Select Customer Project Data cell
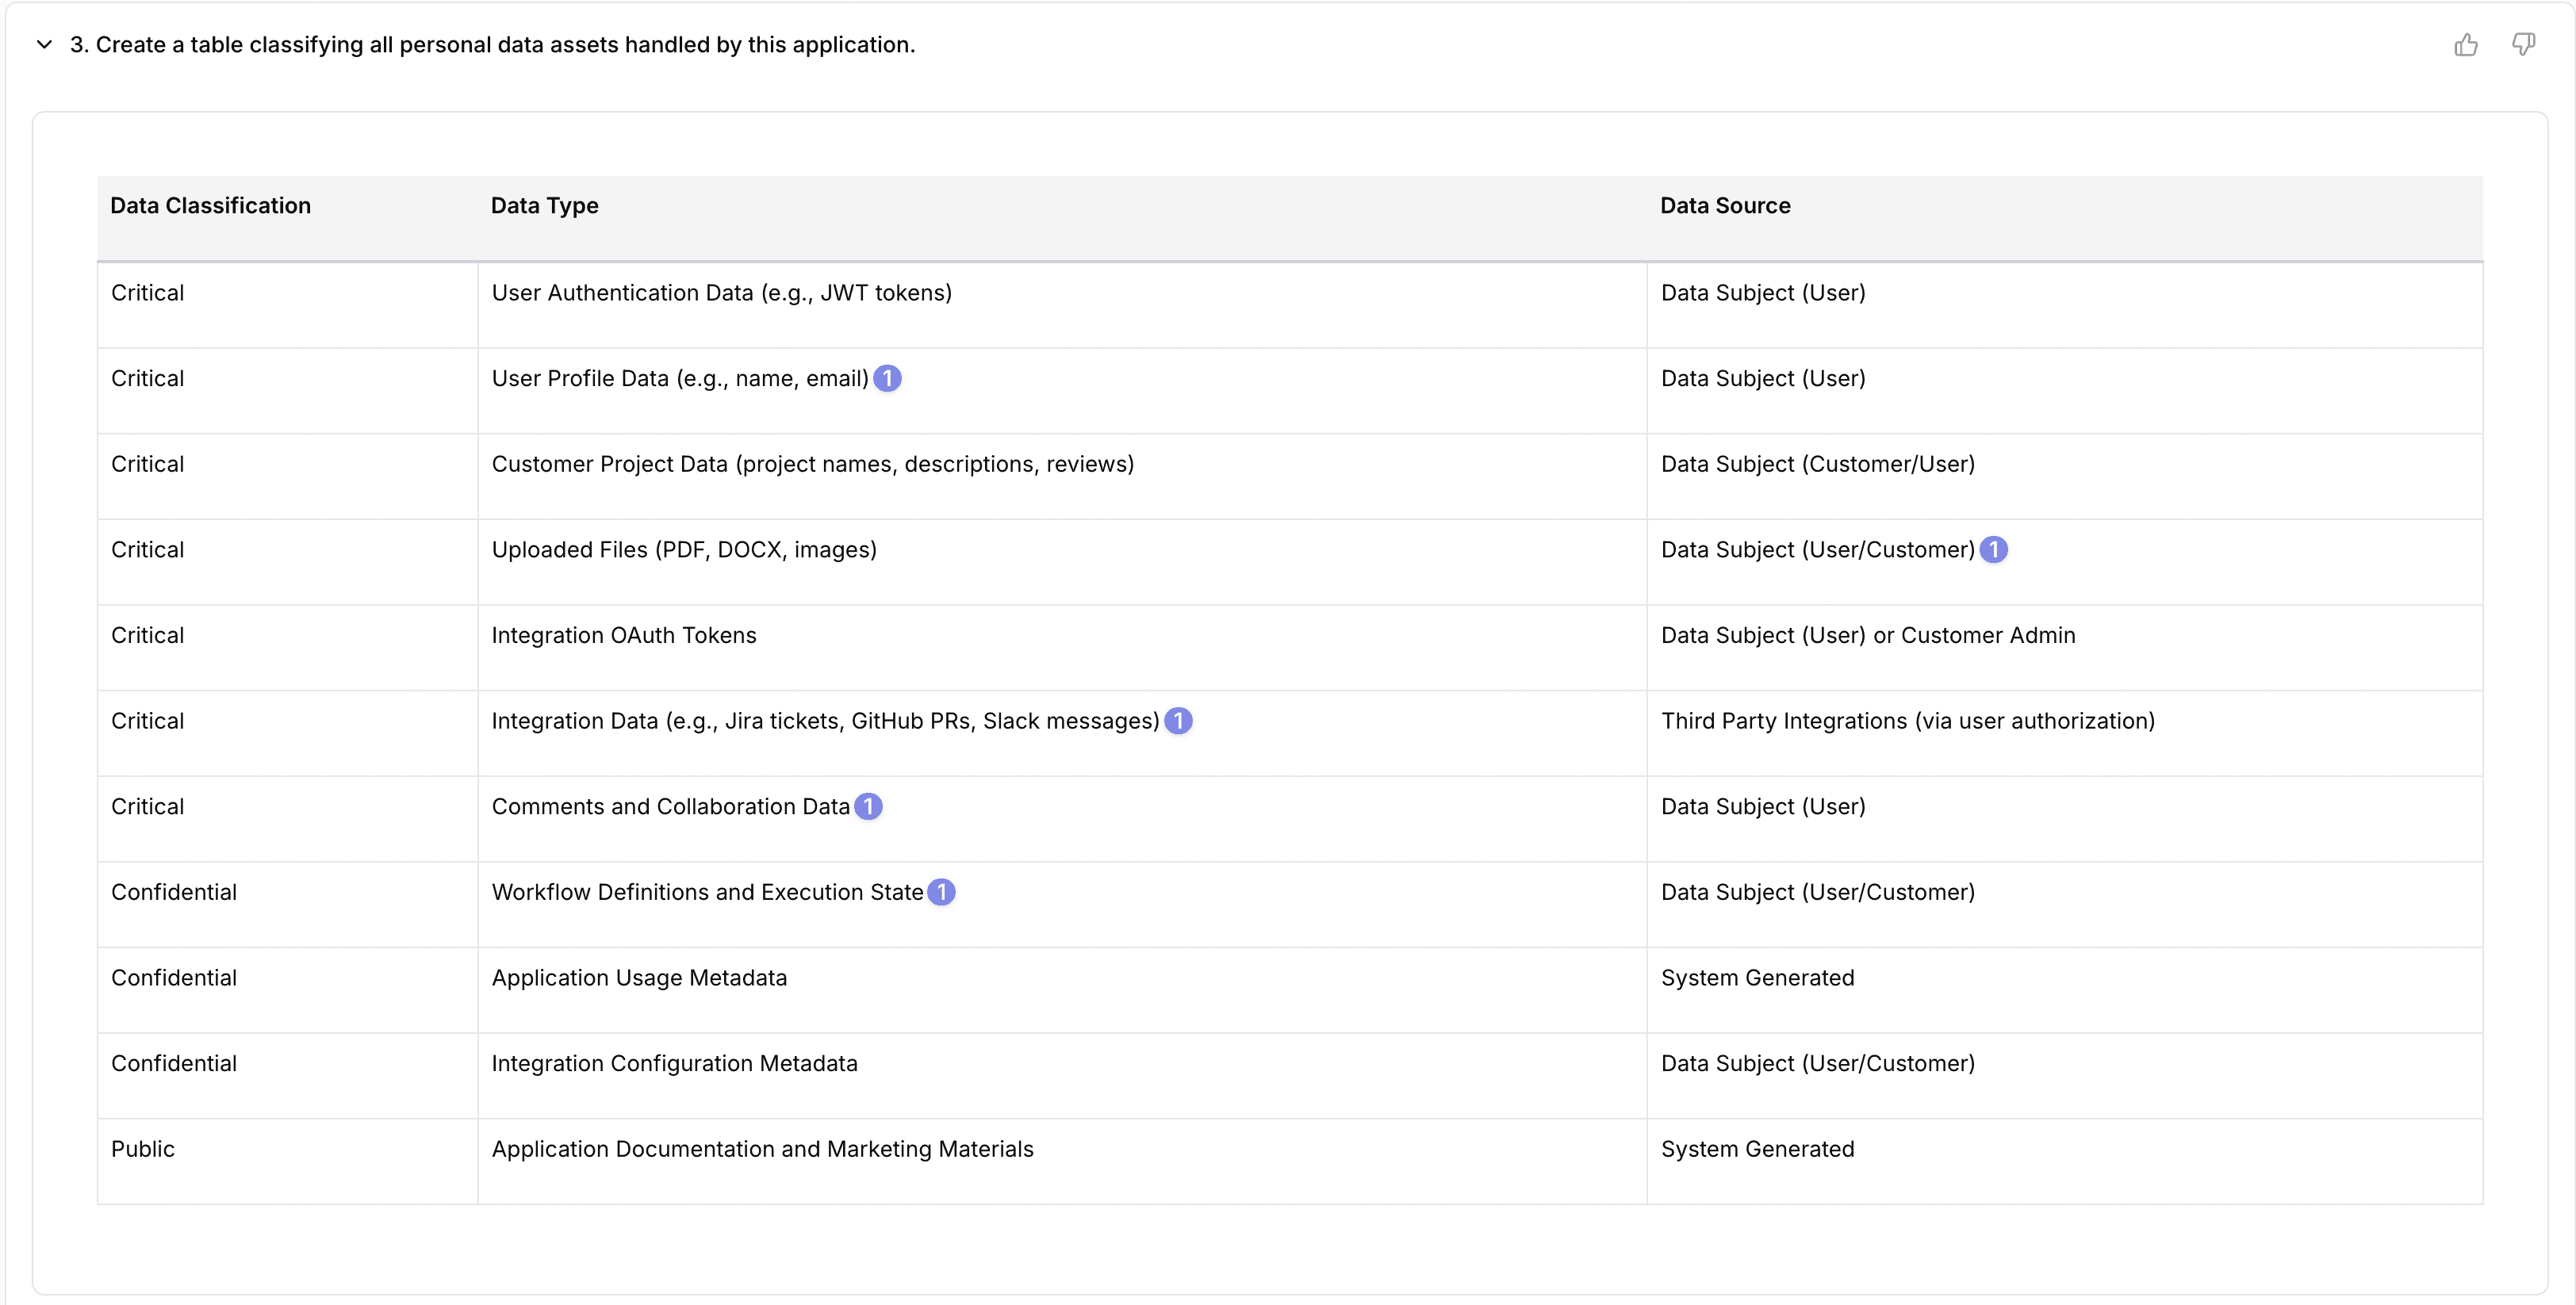This screenshot has height=1305, width=2576. (812, 465)
